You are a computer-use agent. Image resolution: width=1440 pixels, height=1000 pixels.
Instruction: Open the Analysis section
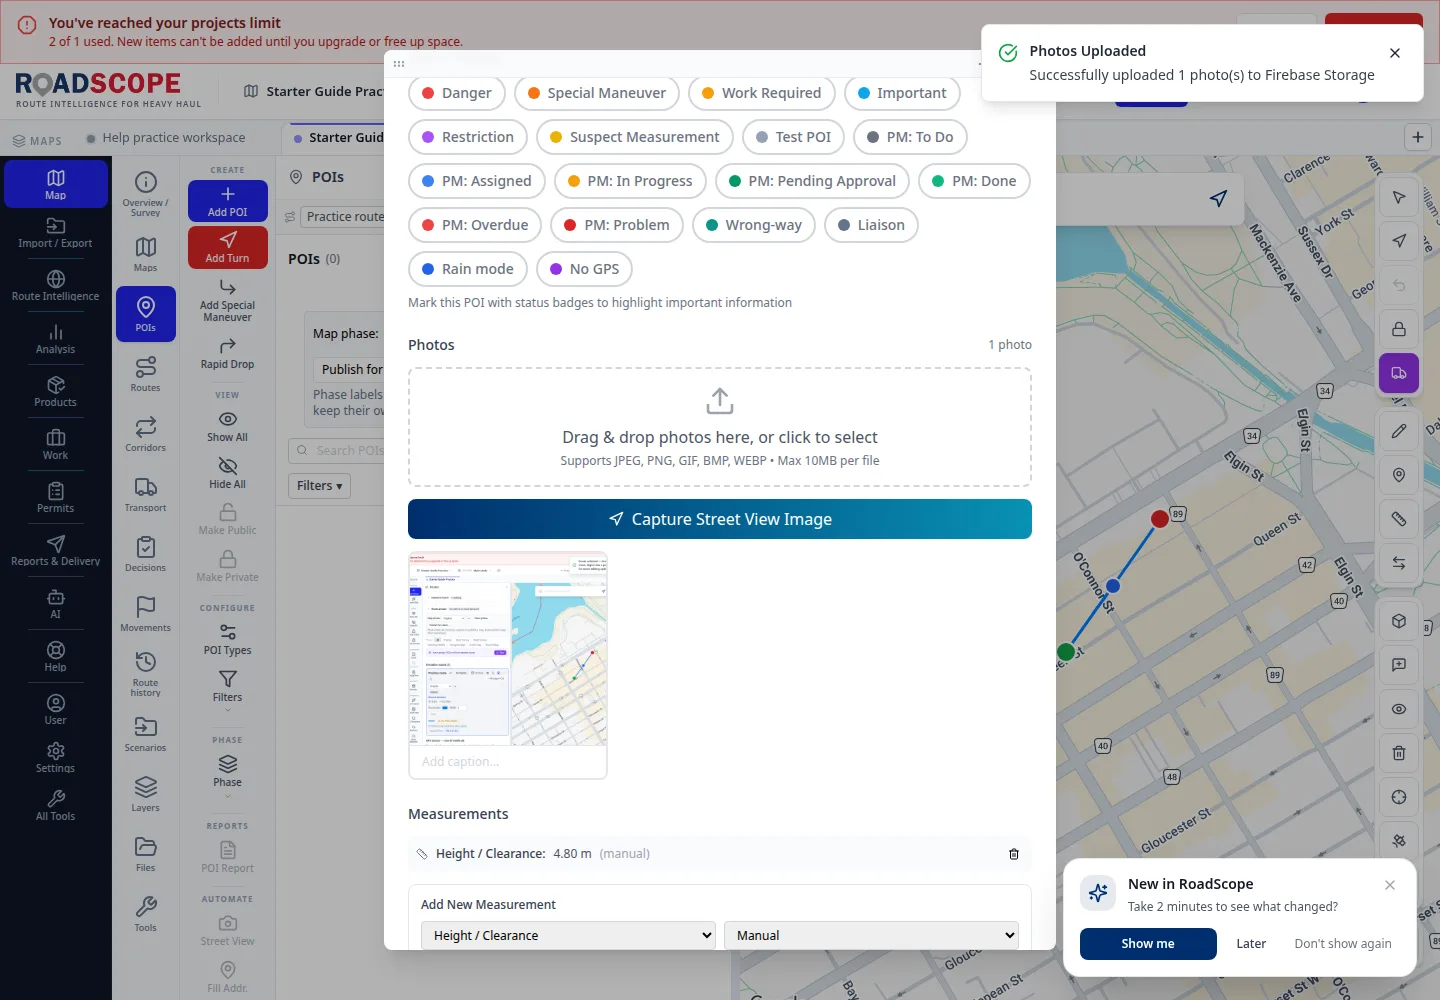tap(55, 339)
